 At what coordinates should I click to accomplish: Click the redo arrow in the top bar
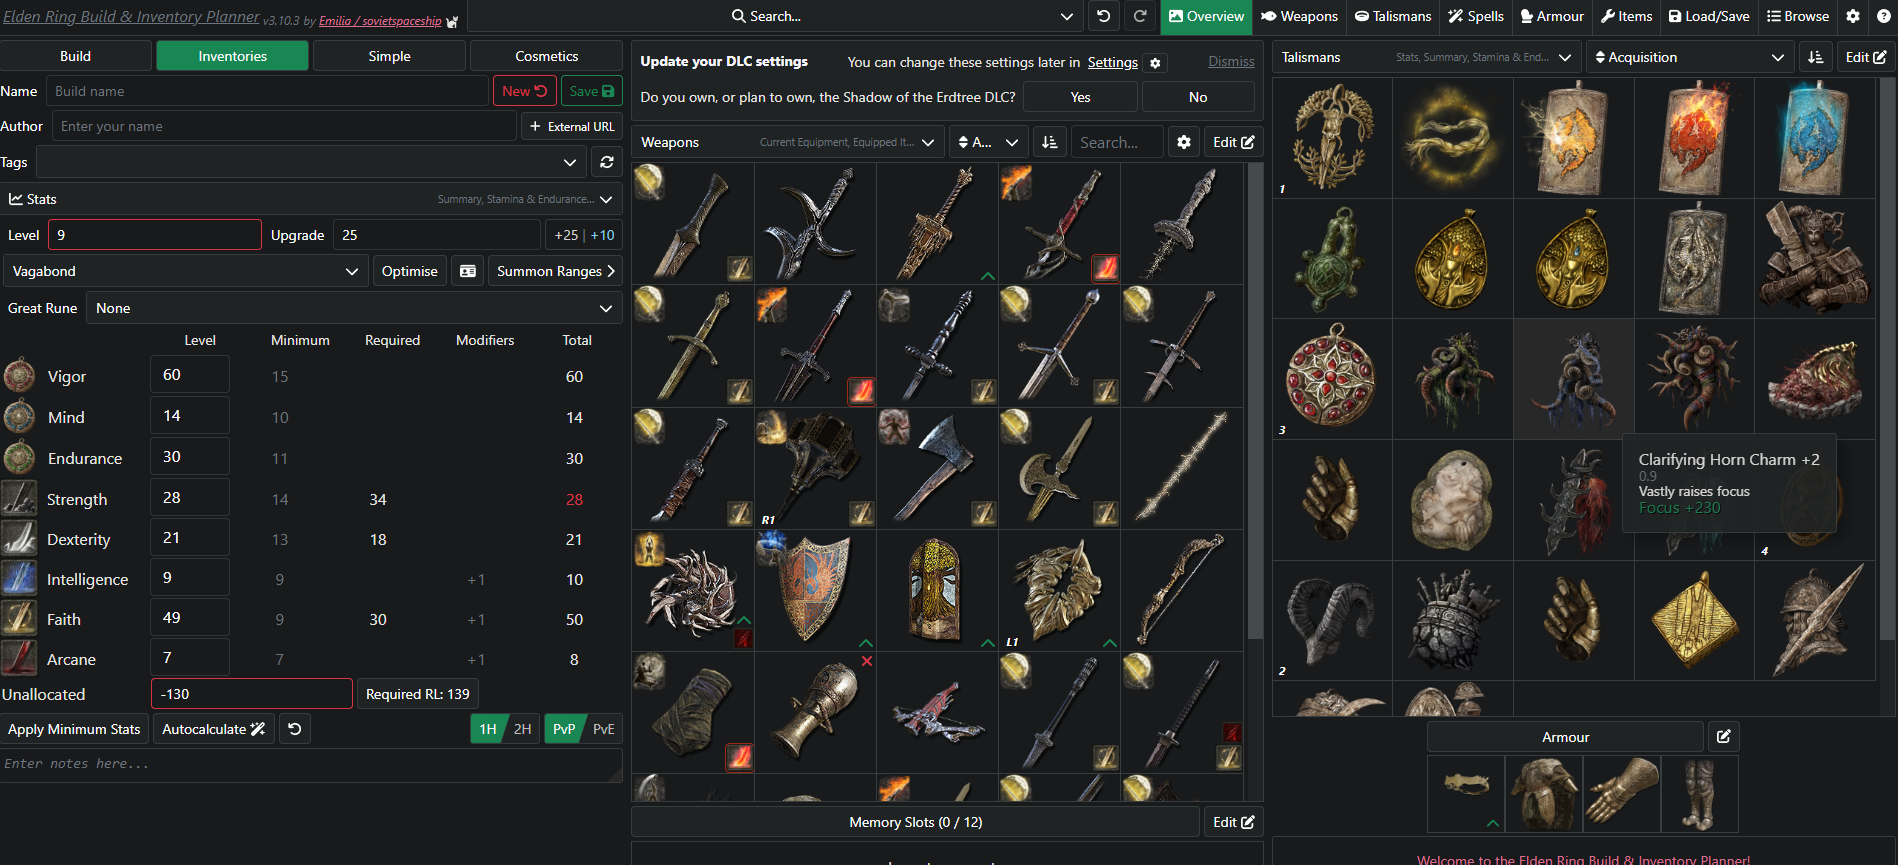[x=1140, y=16]
